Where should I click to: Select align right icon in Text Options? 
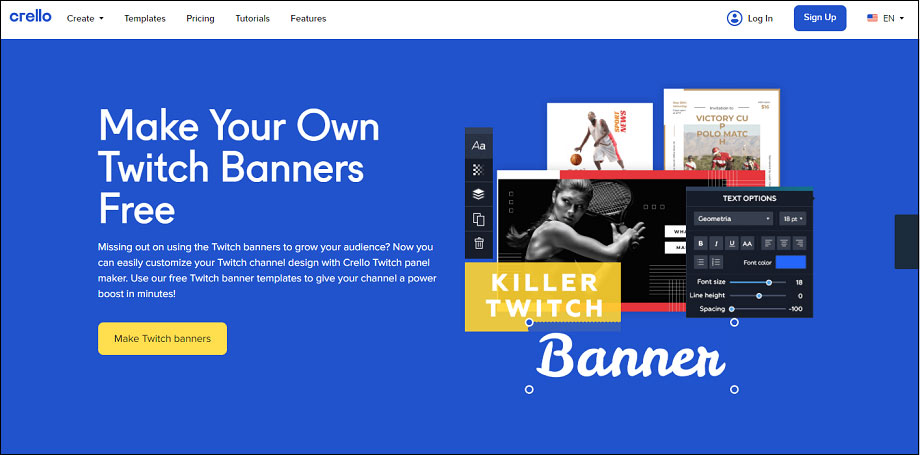tap(799, 243)
